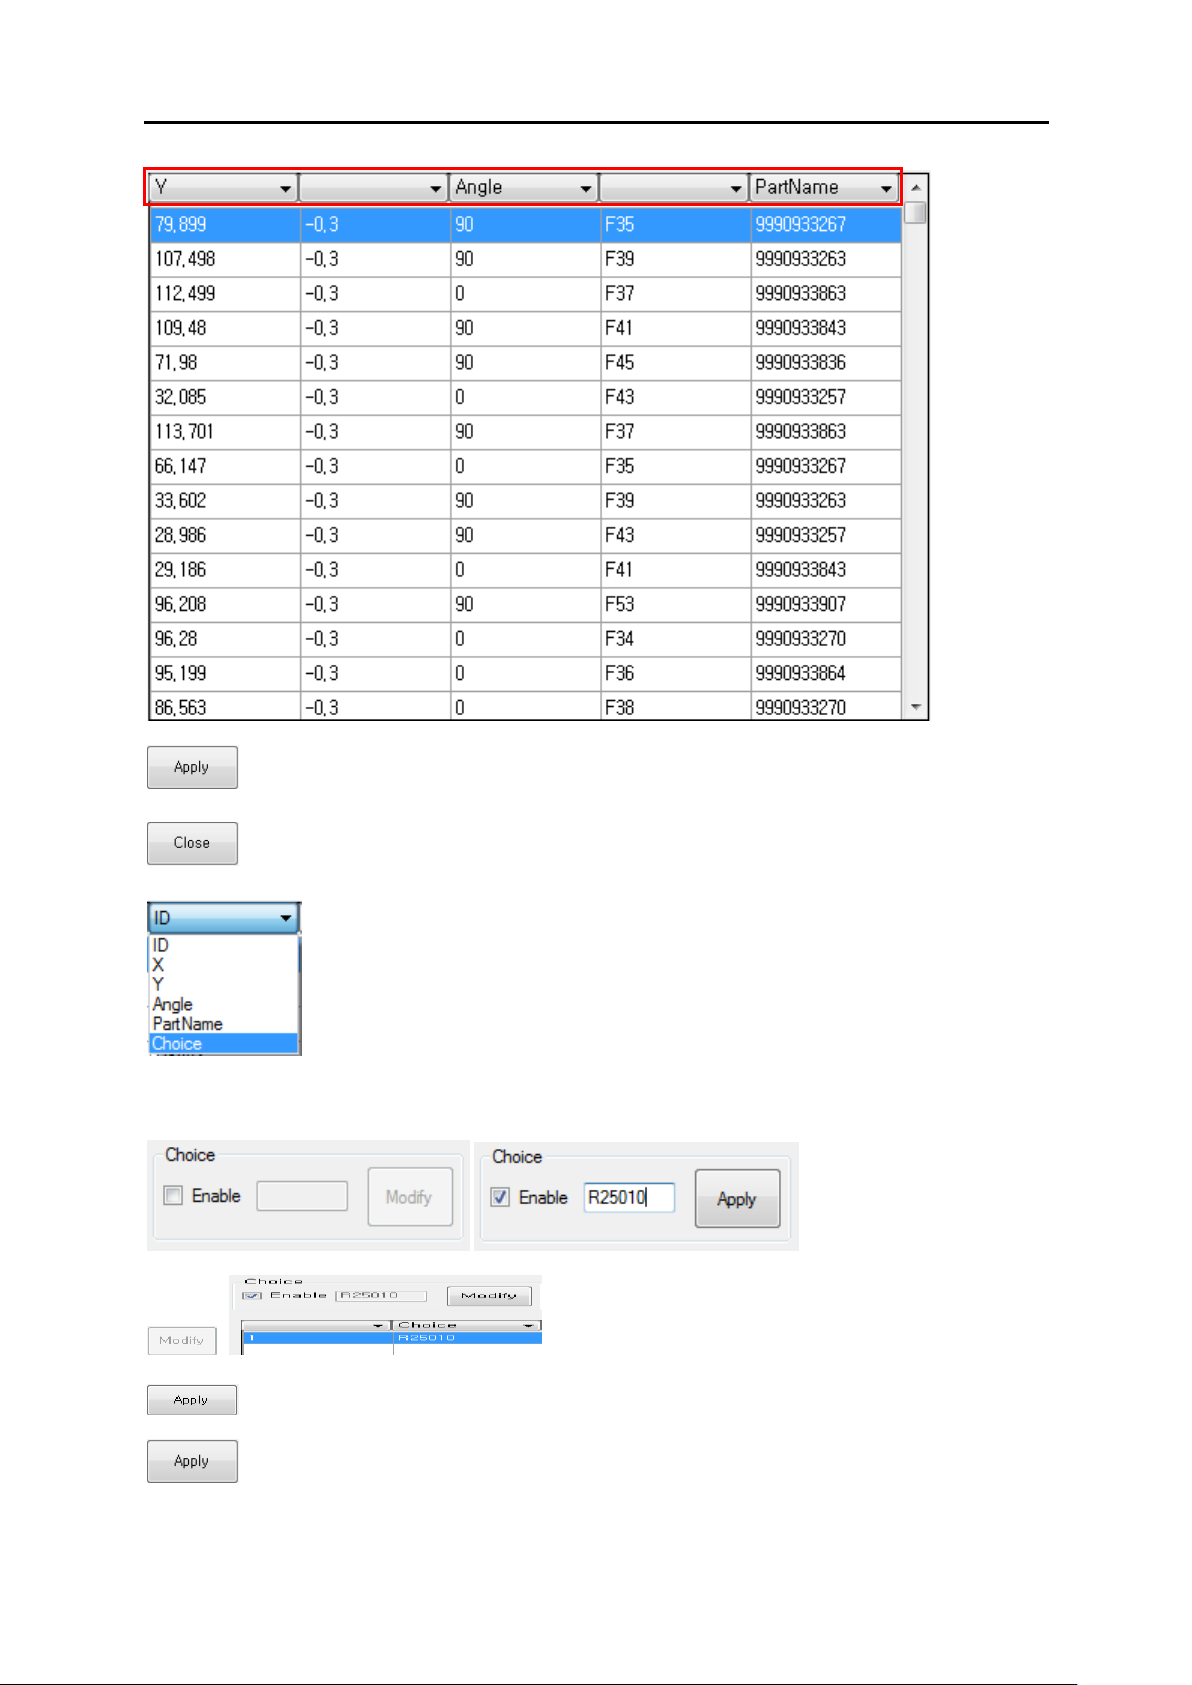Image resolution: width=1192 pixels, height=1685 pixels.
Task: Click the PartName cell 9990933836
Action: tap(826, 362)
